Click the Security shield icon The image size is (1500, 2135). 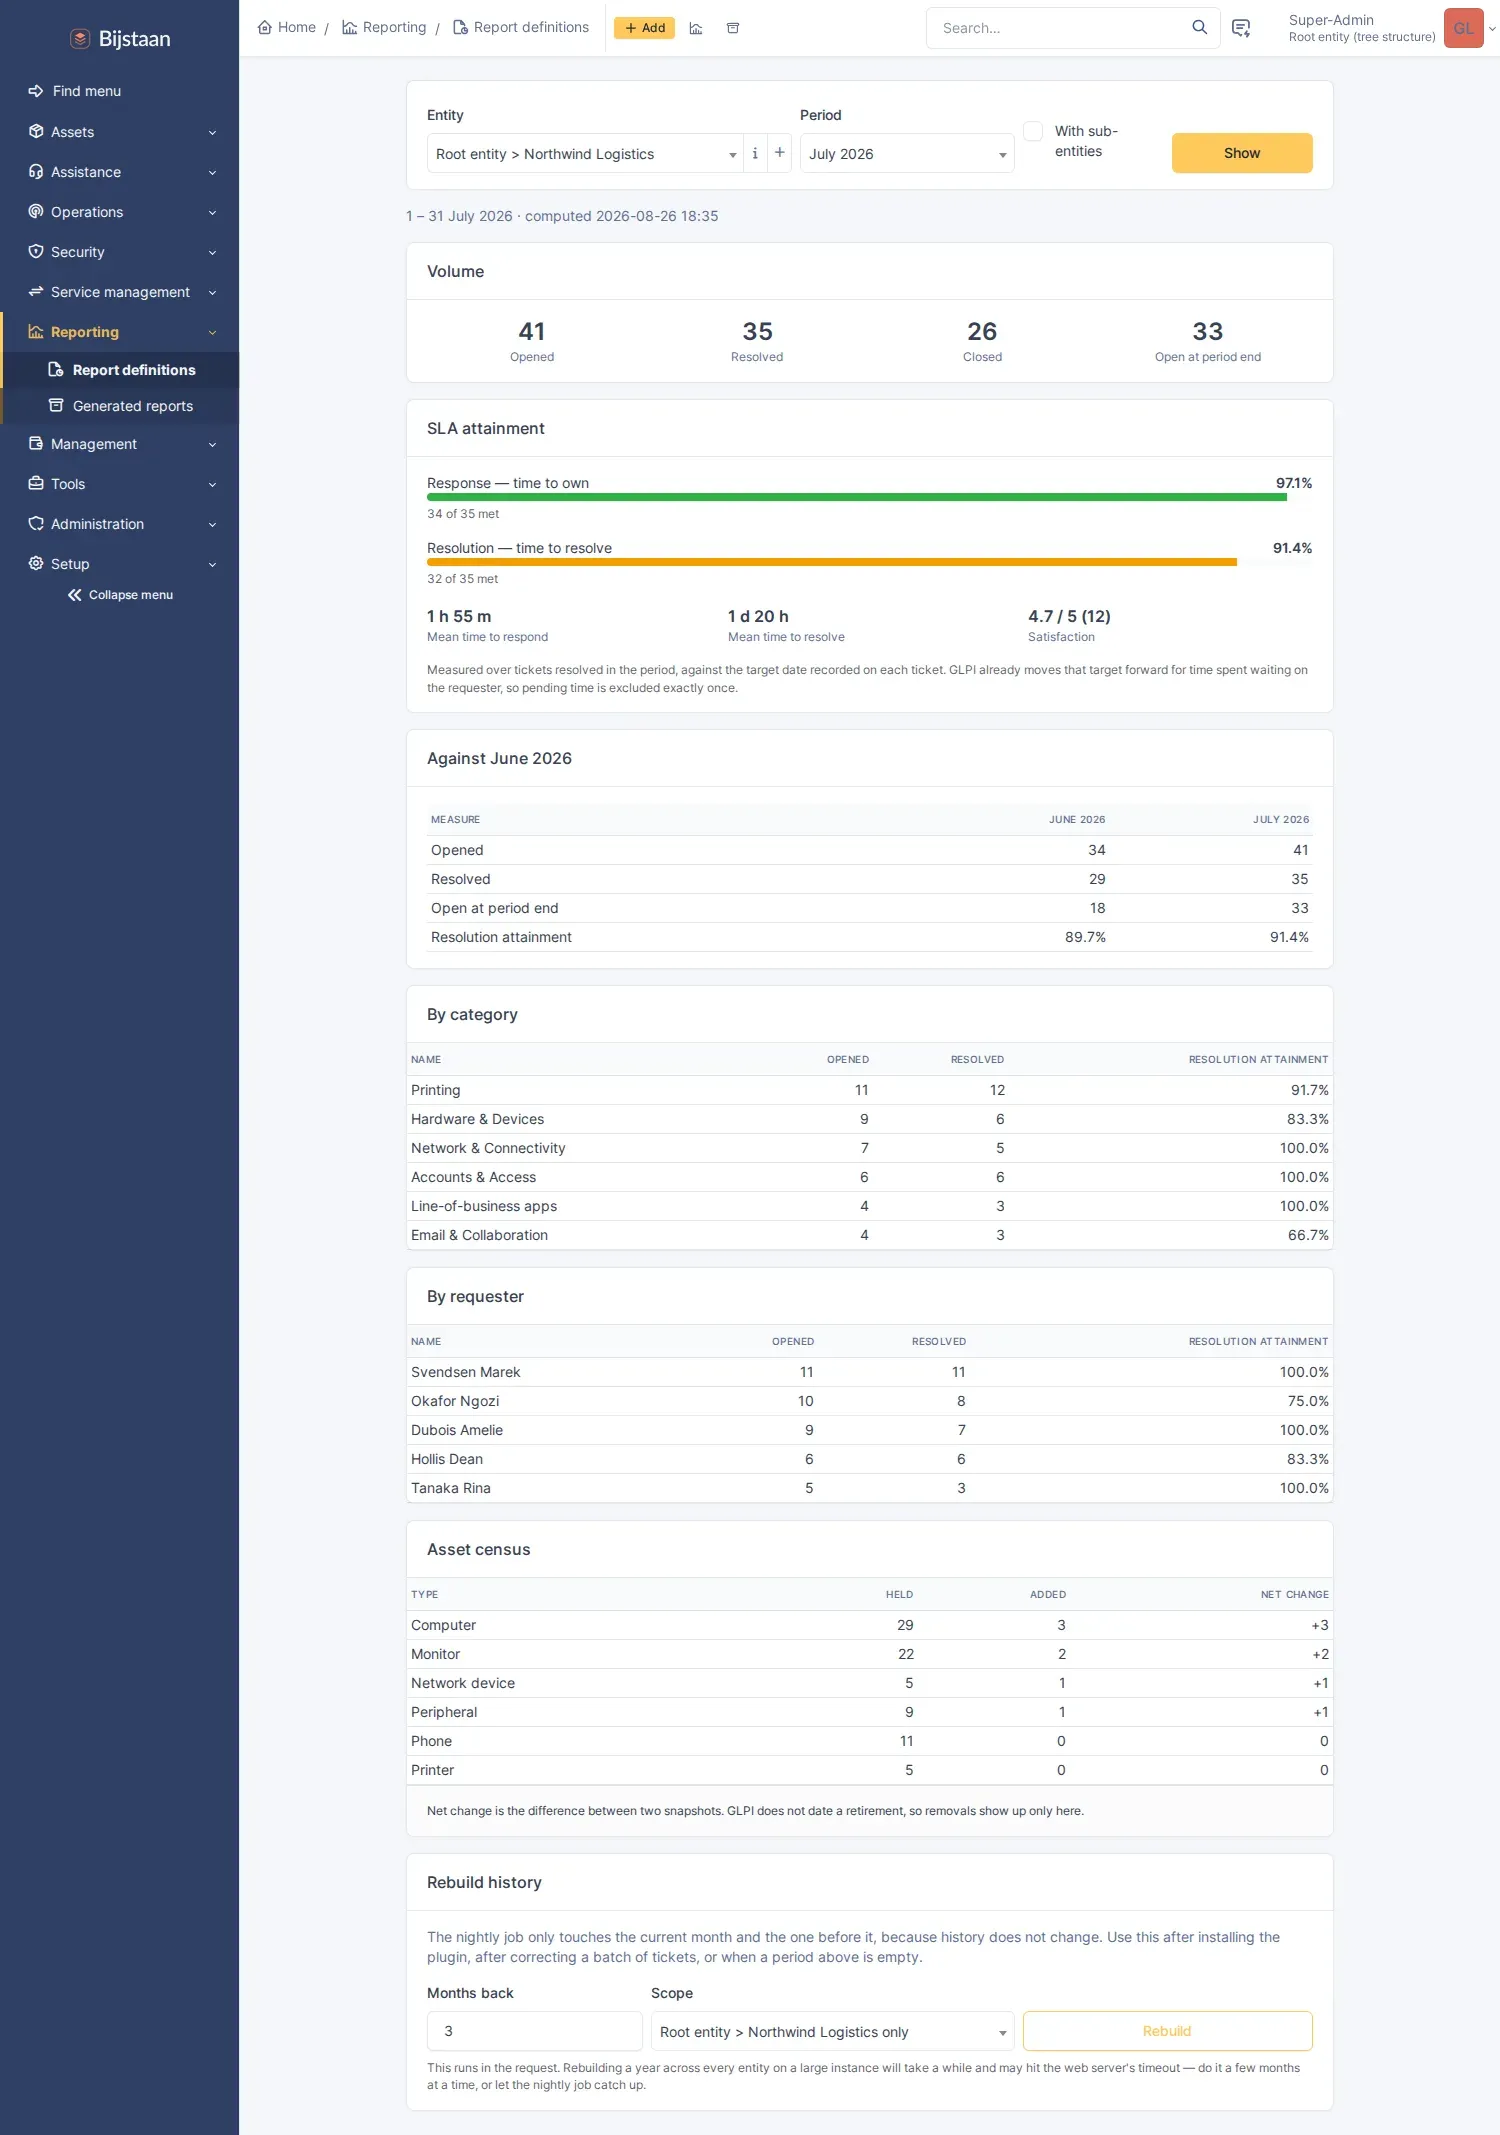[x=36, y=251]
